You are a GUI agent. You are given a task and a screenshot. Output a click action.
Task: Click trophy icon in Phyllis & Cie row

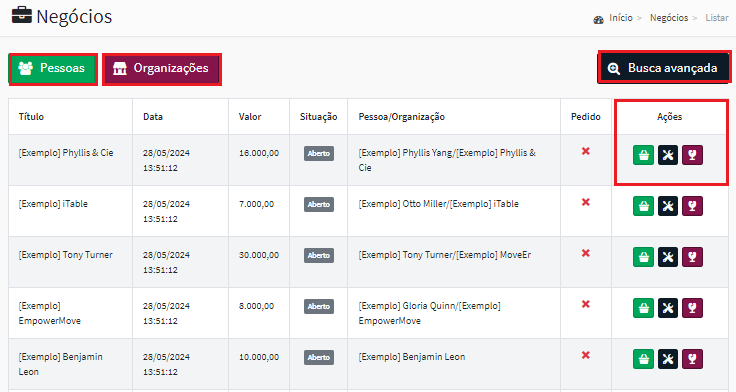click(x=692, y=155)
